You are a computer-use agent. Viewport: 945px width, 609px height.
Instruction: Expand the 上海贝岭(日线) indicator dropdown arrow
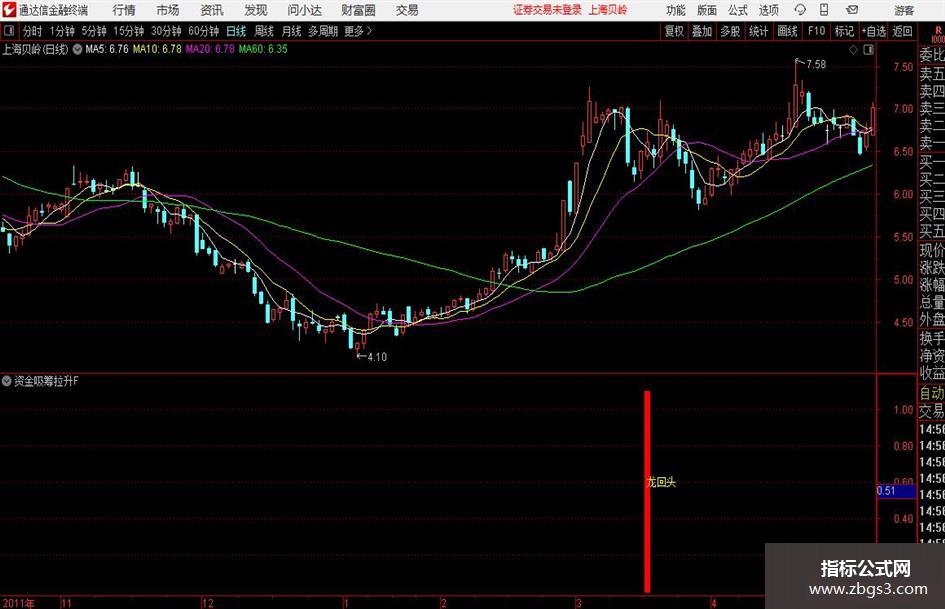click(x=78, y=49)
